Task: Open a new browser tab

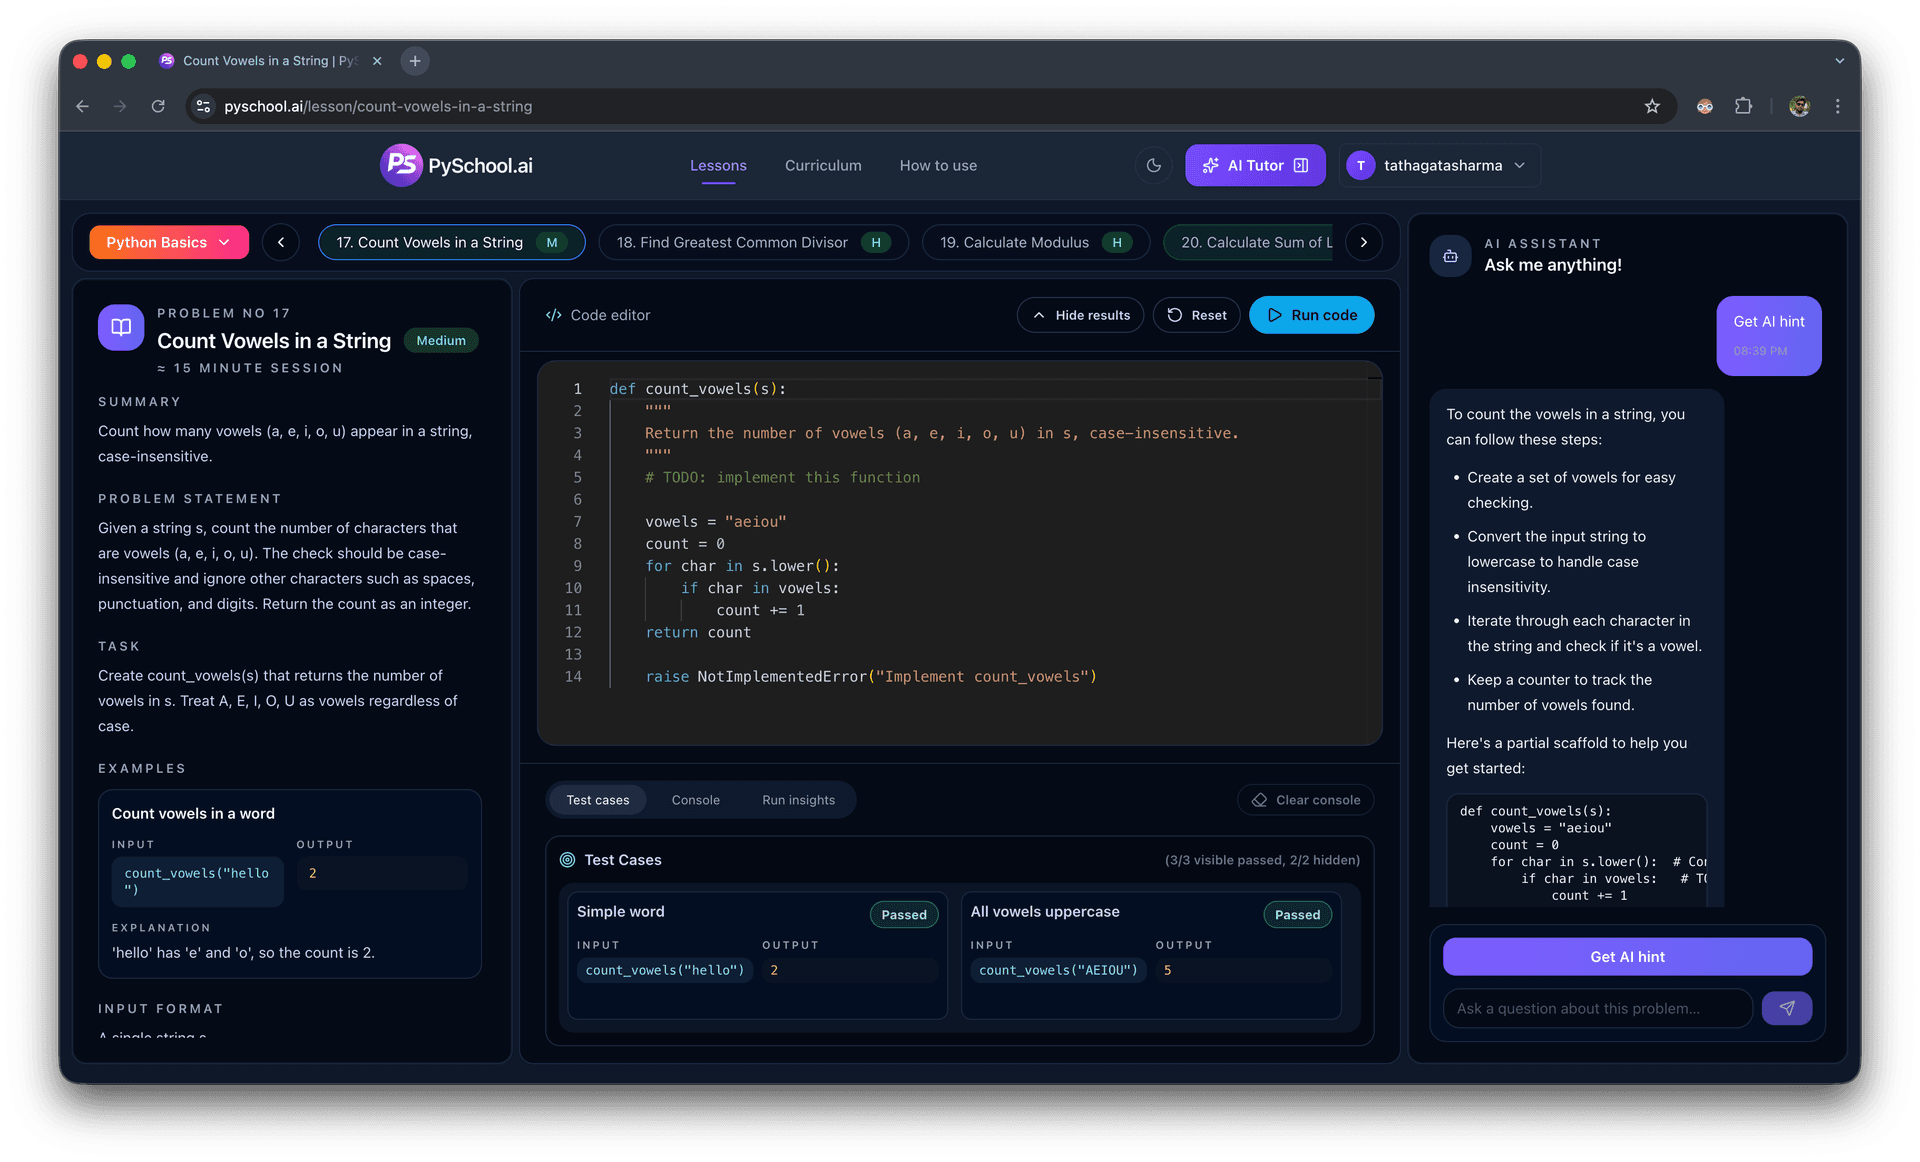Action: click(x=415, y=61)
